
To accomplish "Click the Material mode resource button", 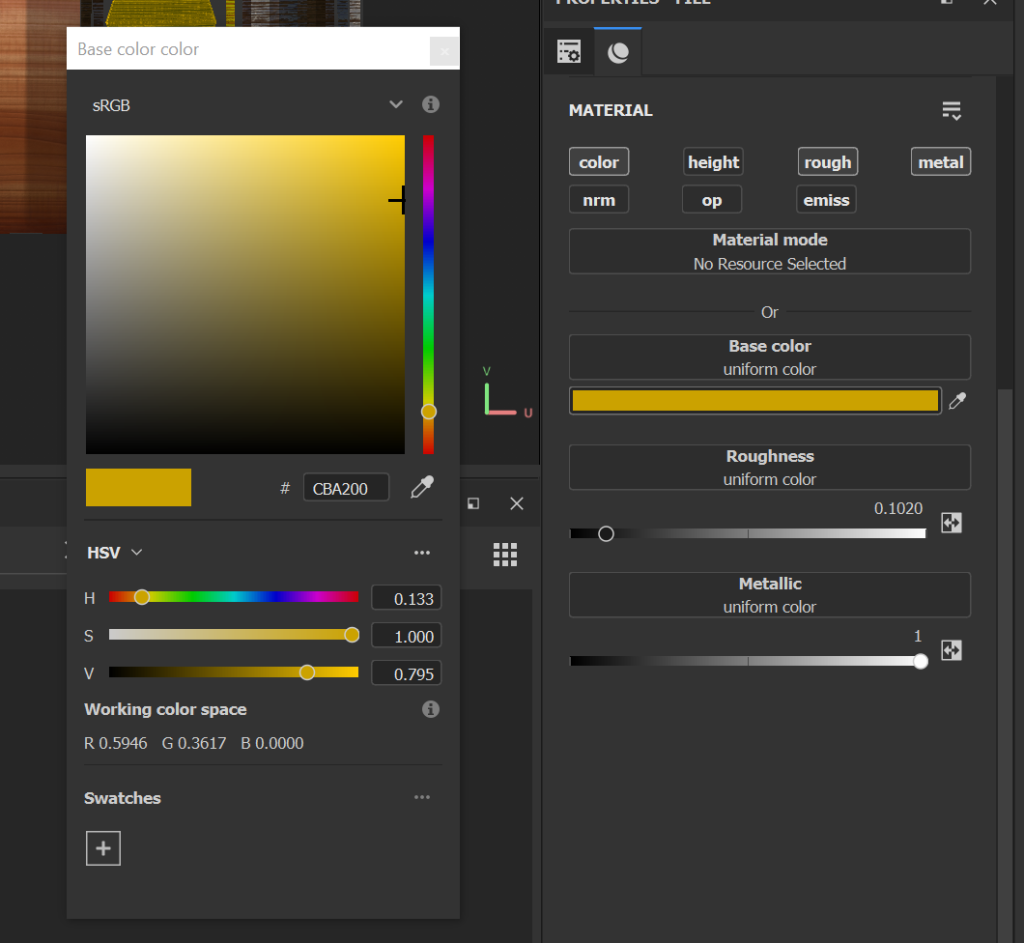I will [x=769, y=252].
